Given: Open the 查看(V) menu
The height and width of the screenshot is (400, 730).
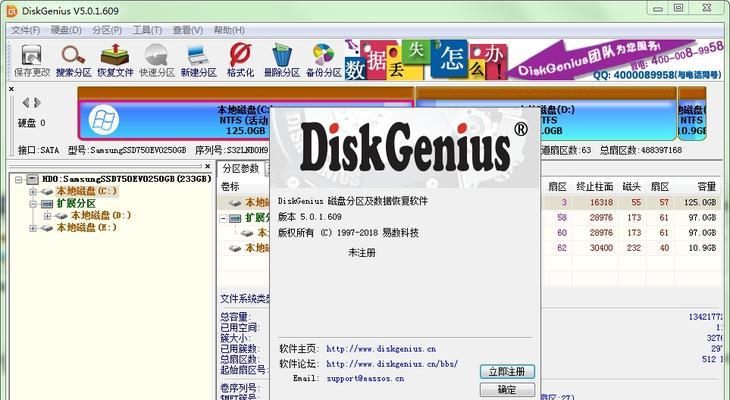Looking at the screenshot, I should [x=188, y=30].
